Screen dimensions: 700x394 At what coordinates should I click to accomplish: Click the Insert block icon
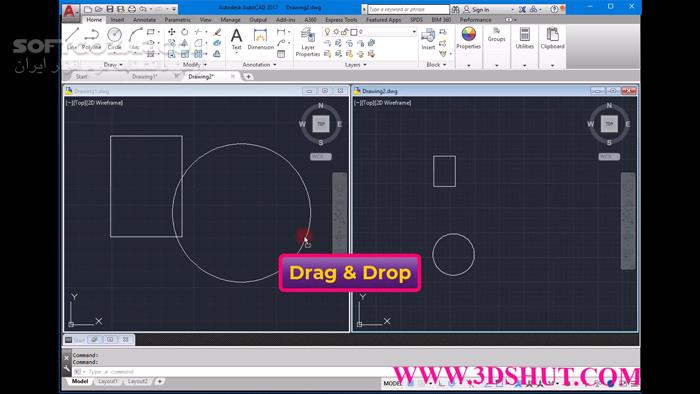[428, 38]
